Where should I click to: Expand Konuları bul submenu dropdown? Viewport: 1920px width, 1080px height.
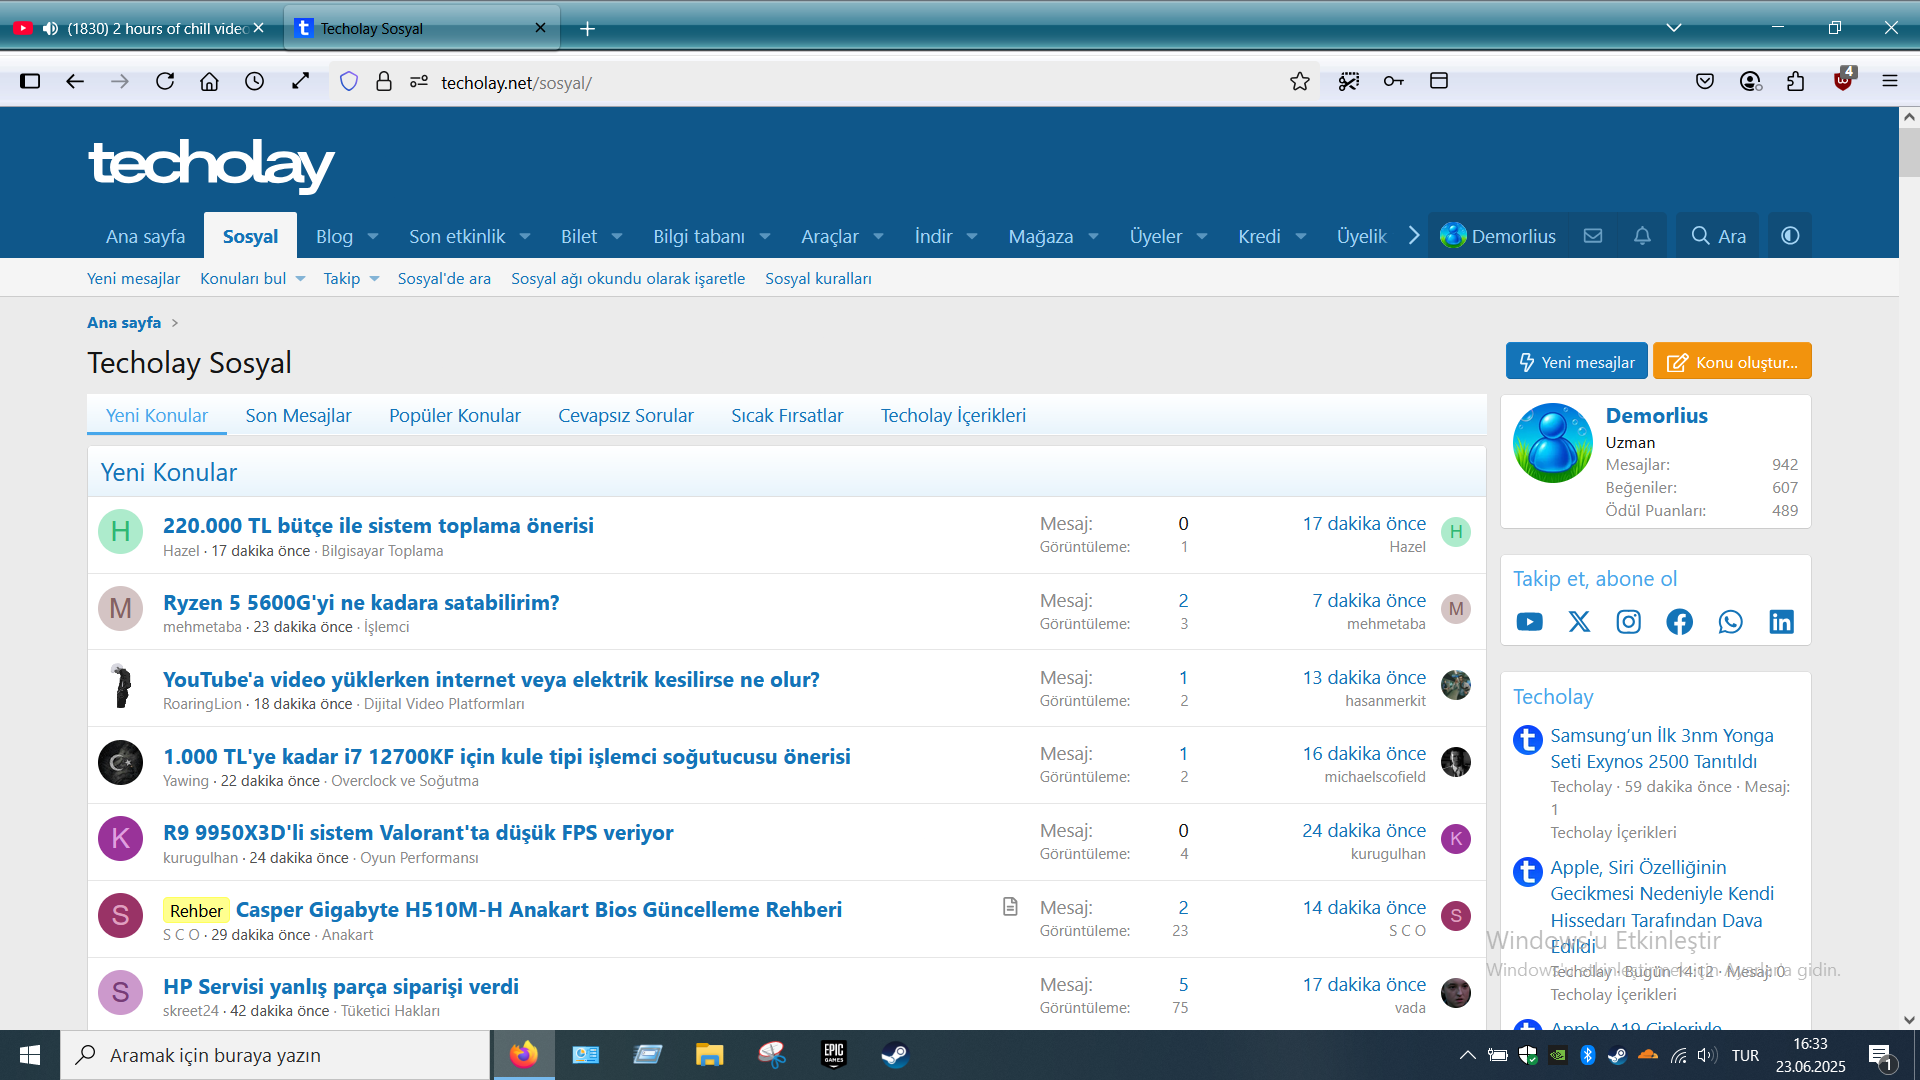[x=300, y=279]
